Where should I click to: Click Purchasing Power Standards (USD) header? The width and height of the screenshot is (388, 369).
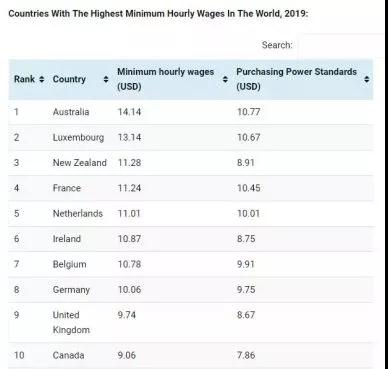tap(297, 79)
